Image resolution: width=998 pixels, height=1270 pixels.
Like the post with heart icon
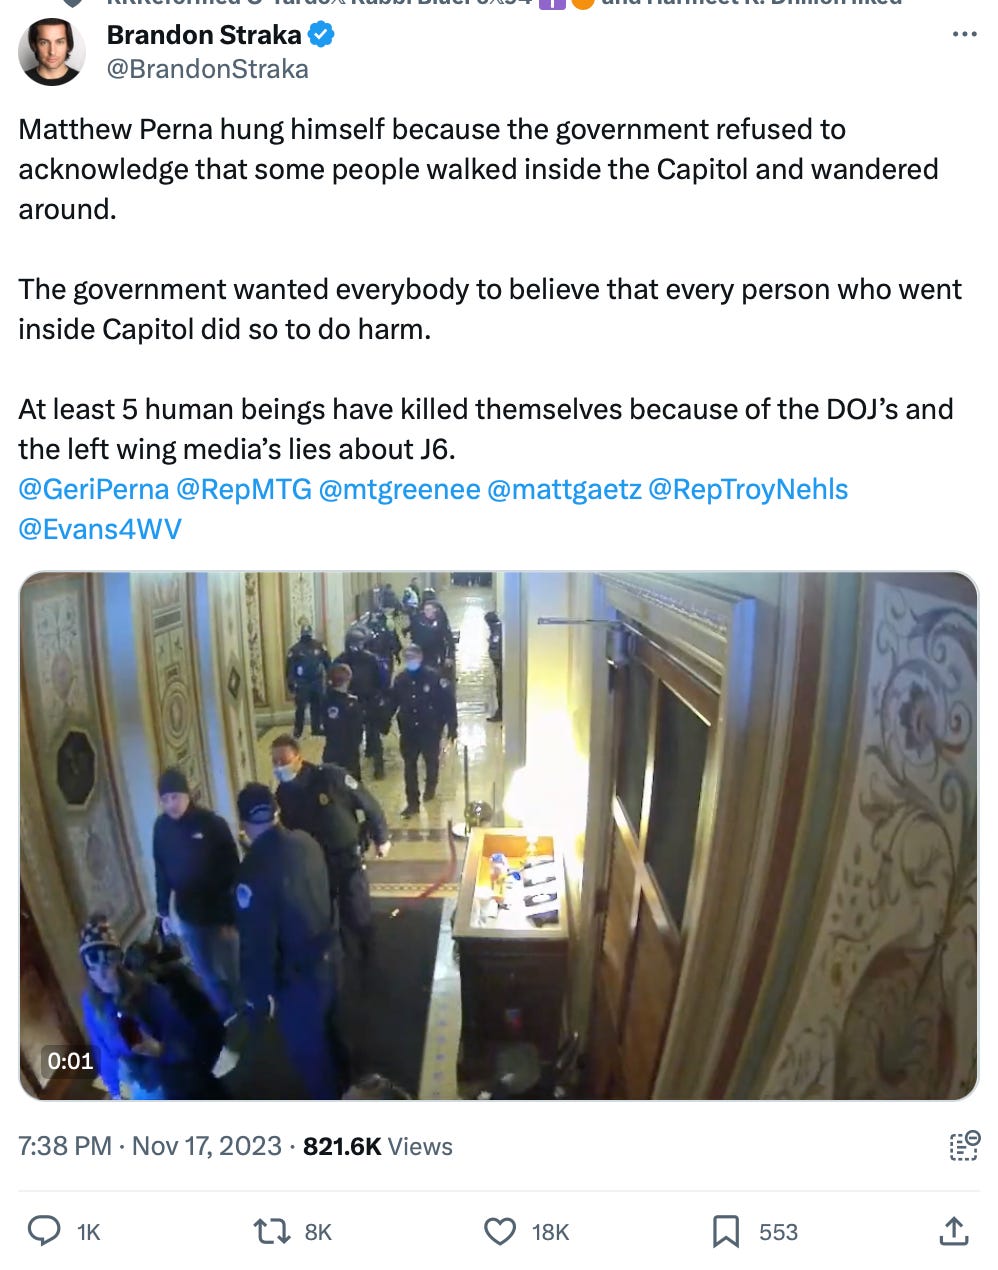click(500, 1231)
